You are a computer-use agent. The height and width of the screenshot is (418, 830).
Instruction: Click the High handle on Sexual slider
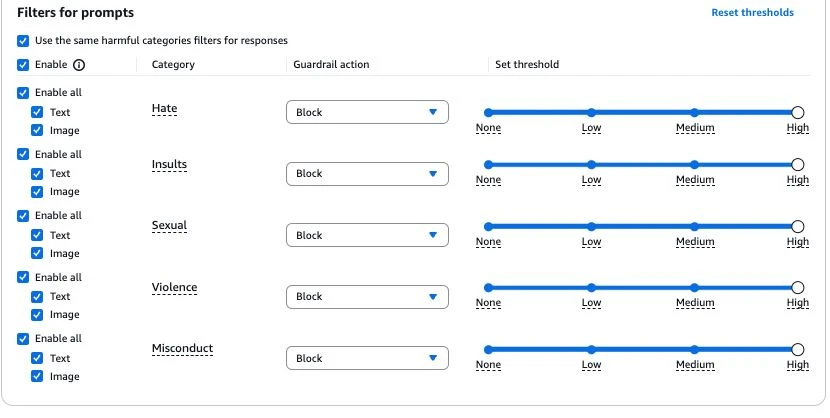pos(798,226)
